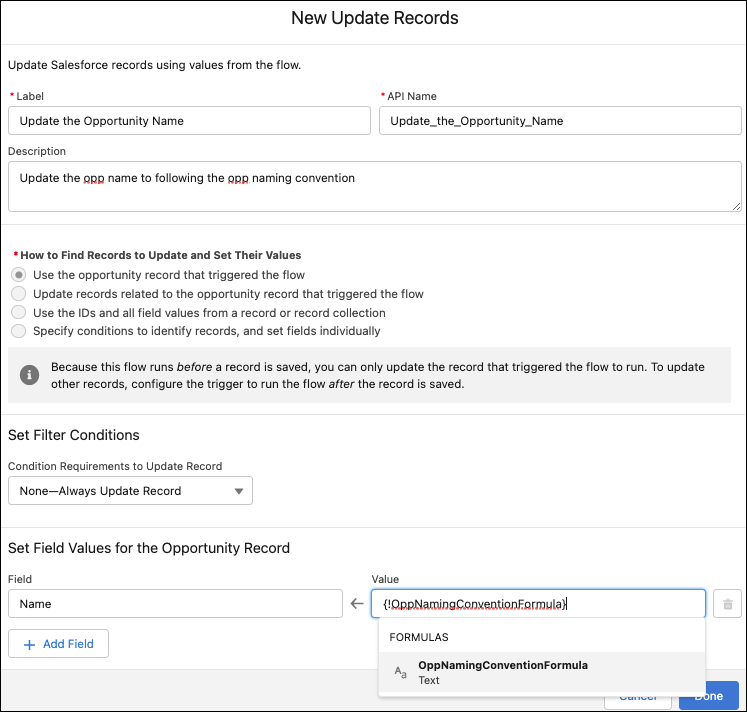The width and height of the screenshot is (747, 712).
Task: Choose 'Use the IDs and all field values' option
Action: [19, 312]
